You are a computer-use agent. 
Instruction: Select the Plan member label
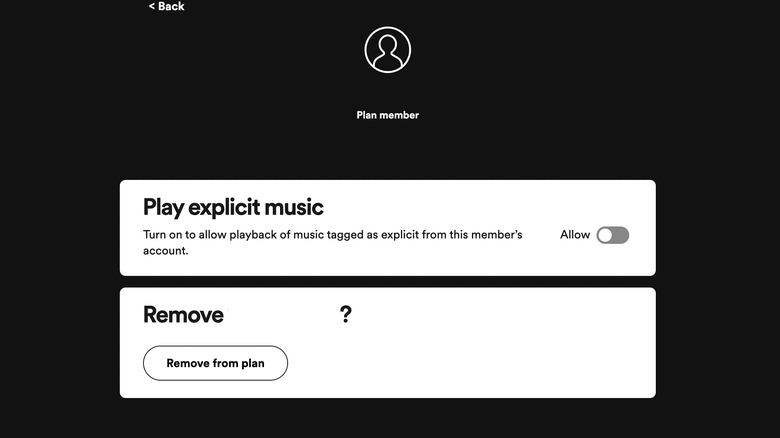387,115
